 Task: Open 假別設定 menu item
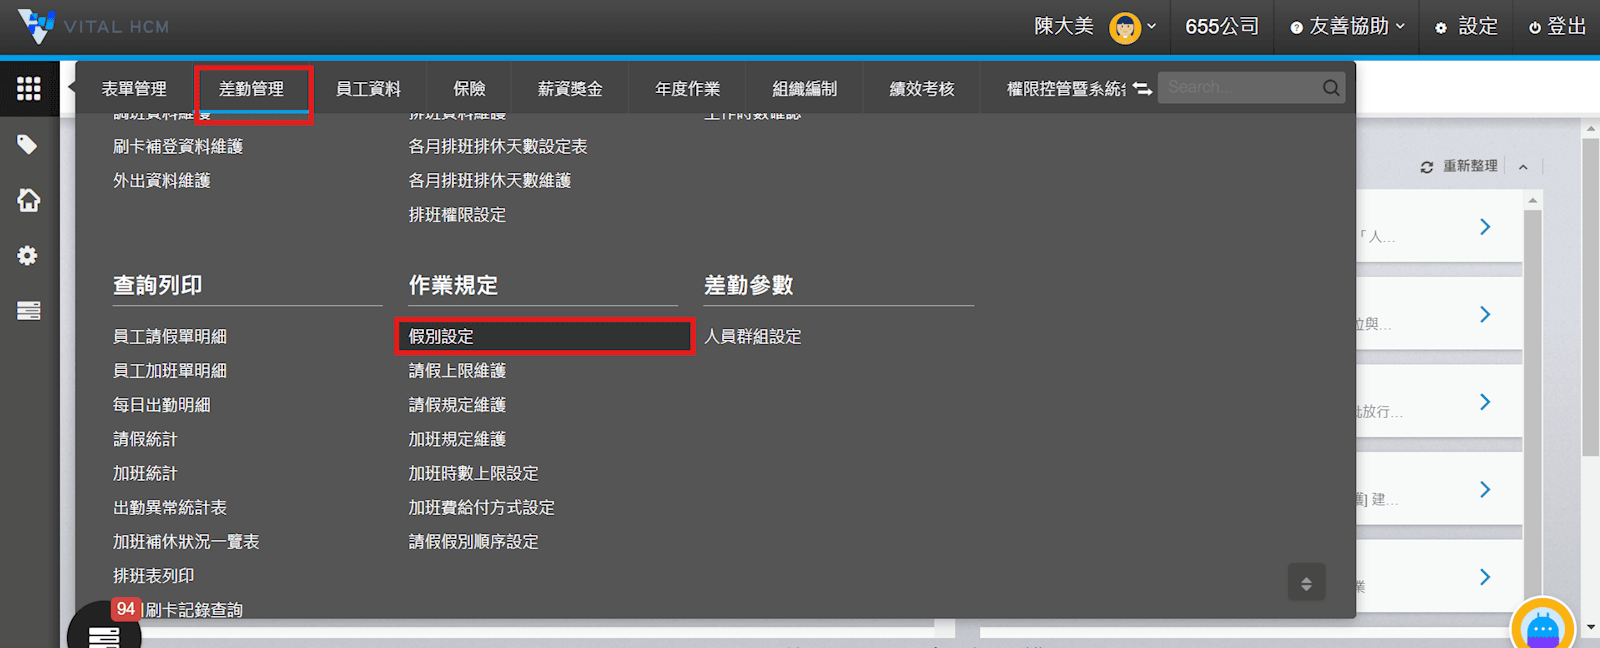[x=544, y=337]
